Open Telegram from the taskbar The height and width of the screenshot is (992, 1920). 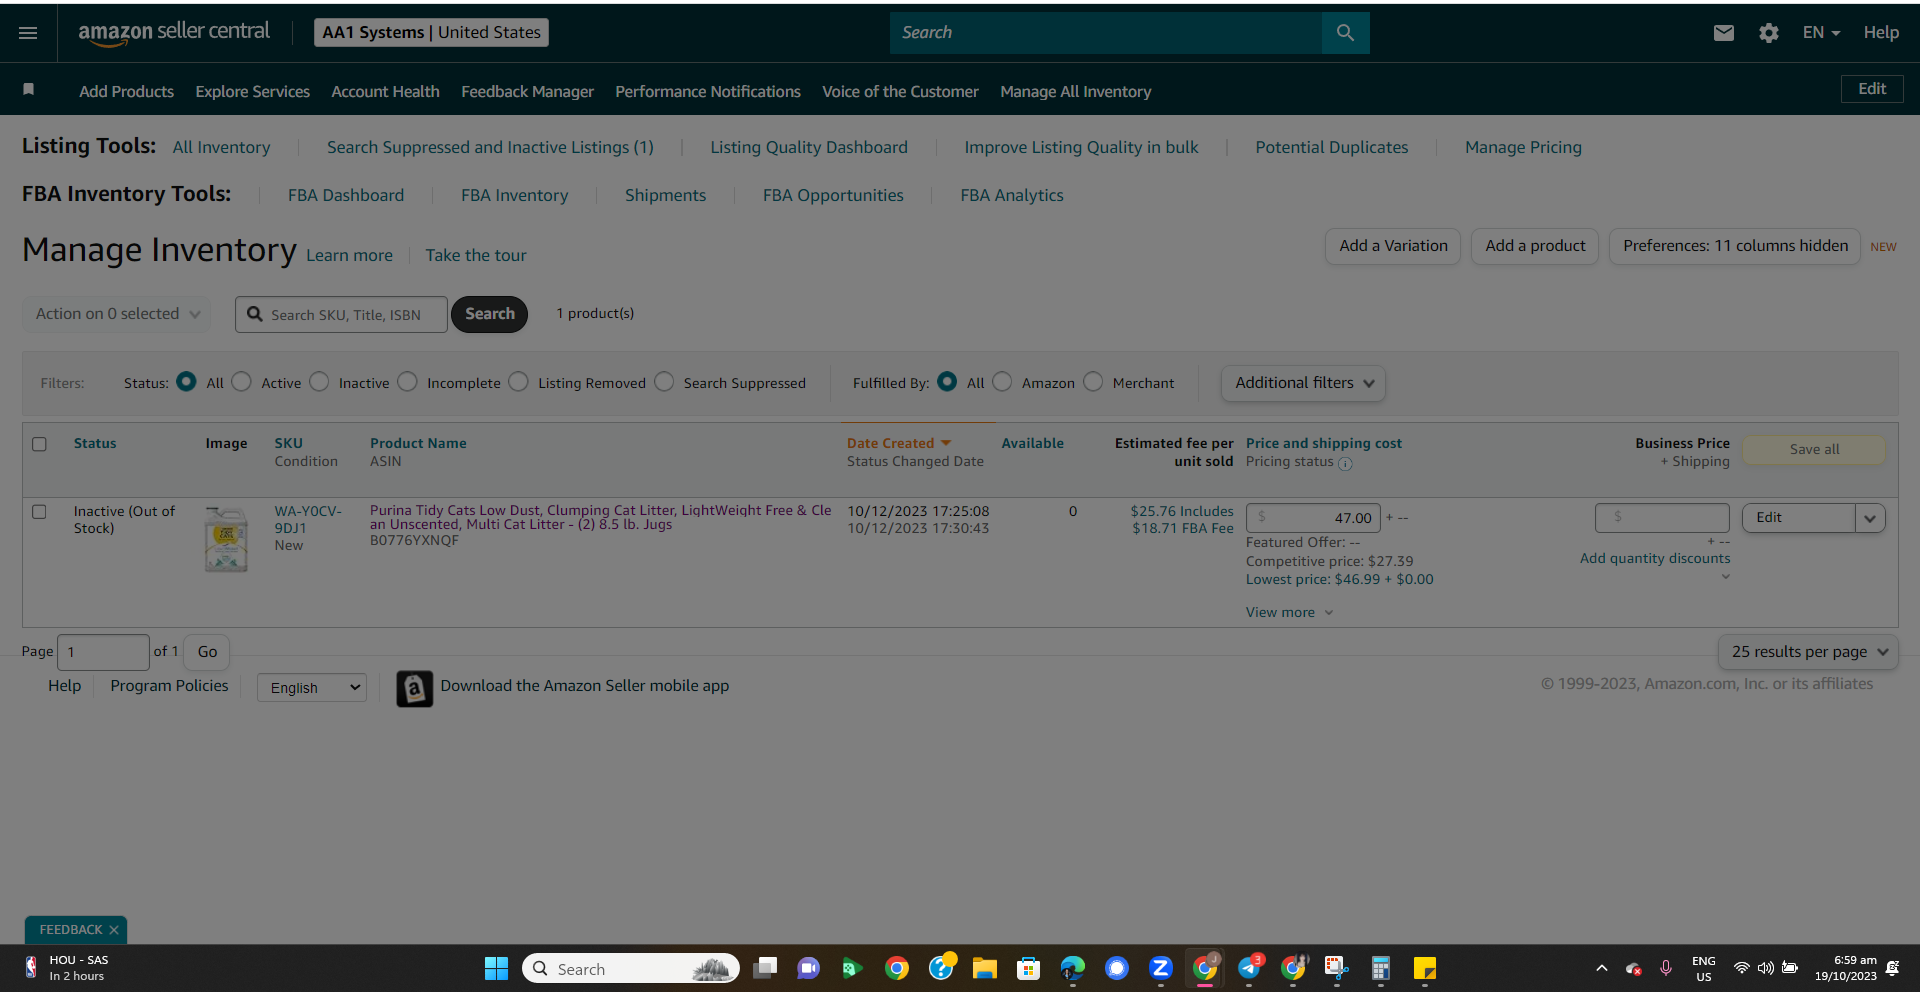point(1249,968)
